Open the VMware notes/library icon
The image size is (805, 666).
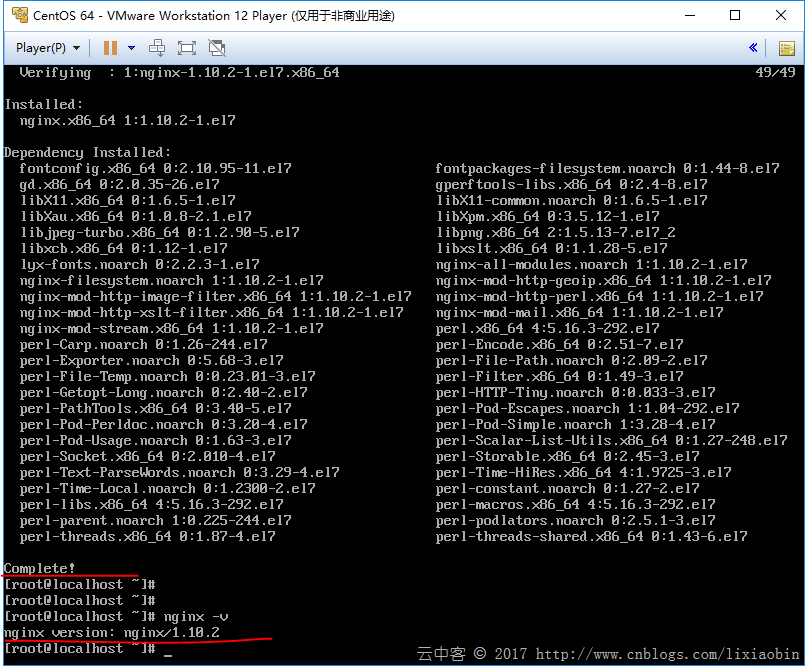pyautogui.click(x=787, y=48)
